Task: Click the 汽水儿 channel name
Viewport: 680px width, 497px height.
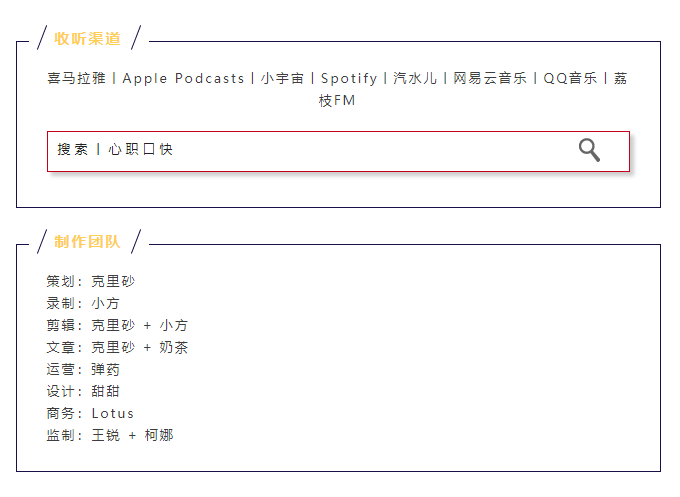Action: coord(415,78)
